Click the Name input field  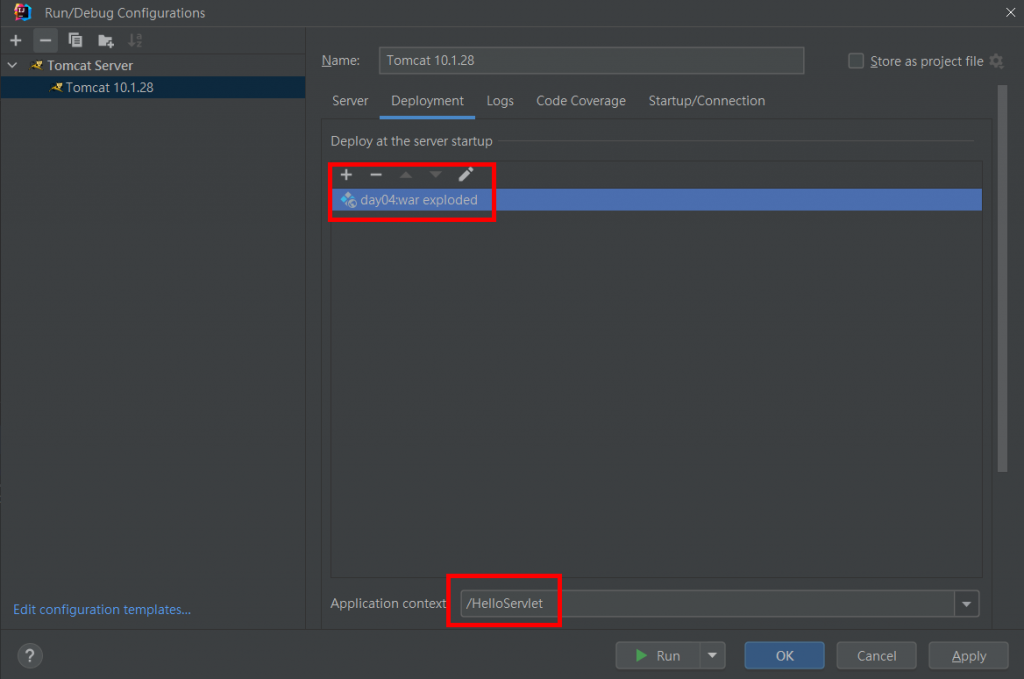[591, 60]
